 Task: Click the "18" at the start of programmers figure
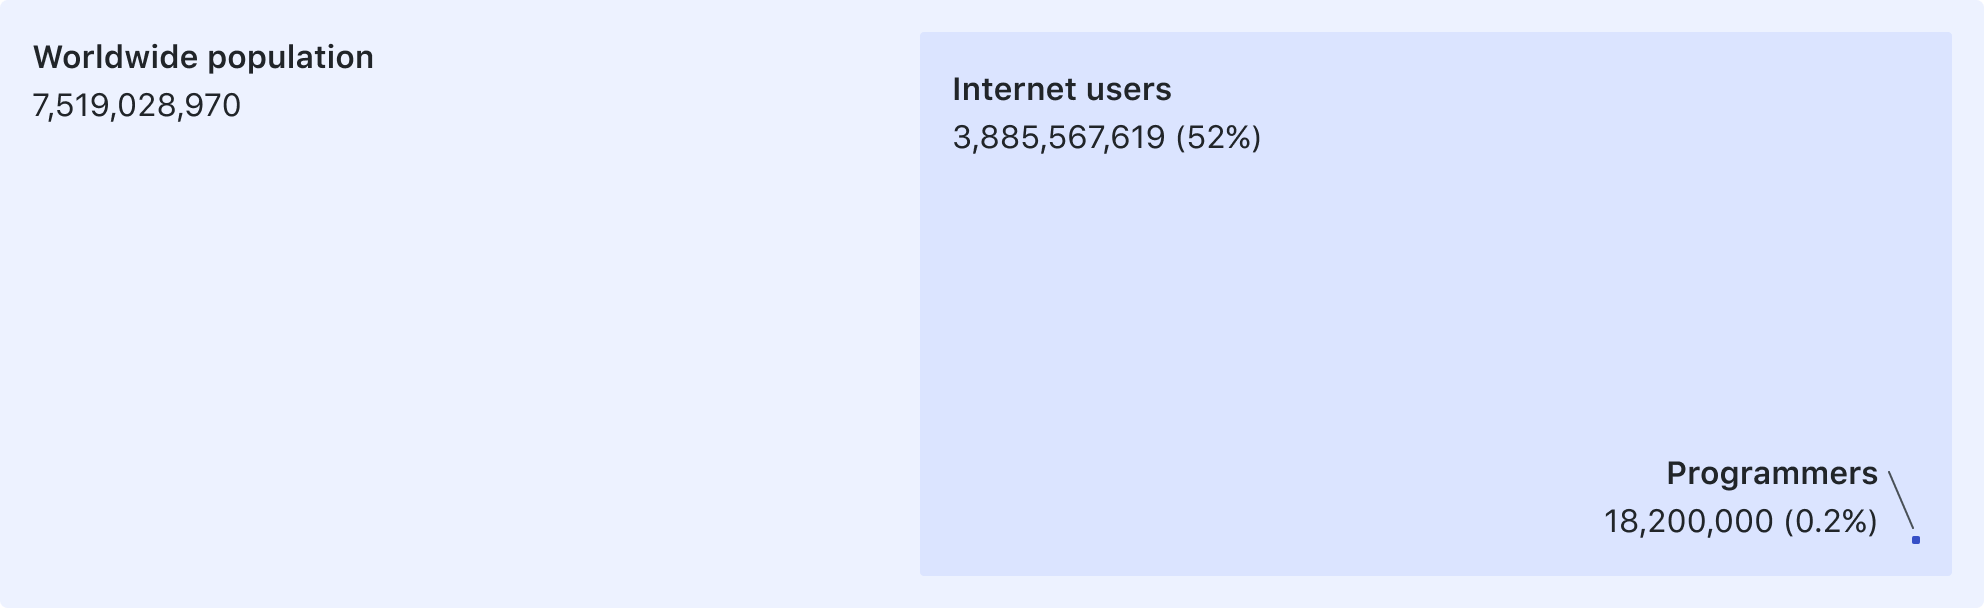1620,522
